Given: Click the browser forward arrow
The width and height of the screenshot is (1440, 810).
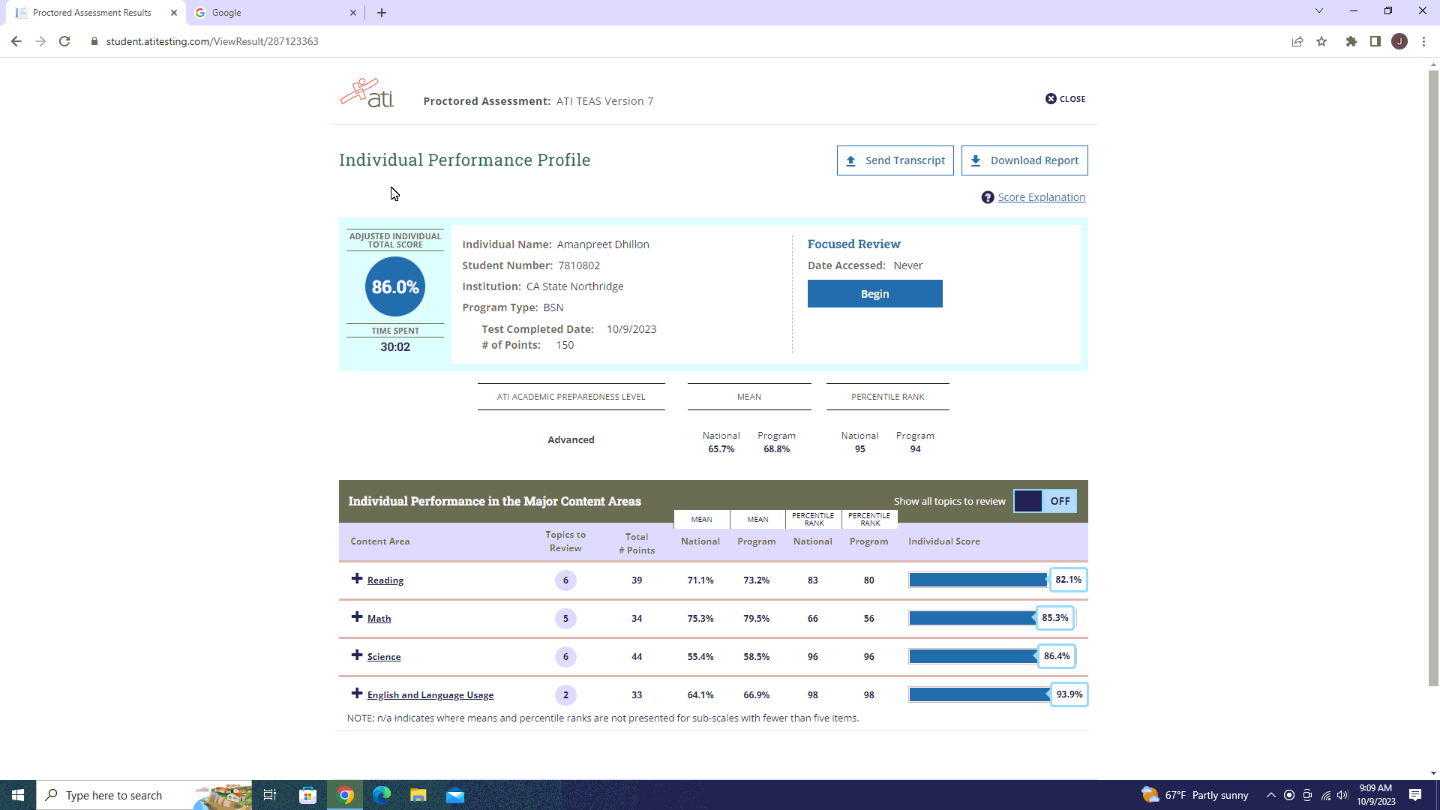Looking at the screenshot, I should pos(40,41).
